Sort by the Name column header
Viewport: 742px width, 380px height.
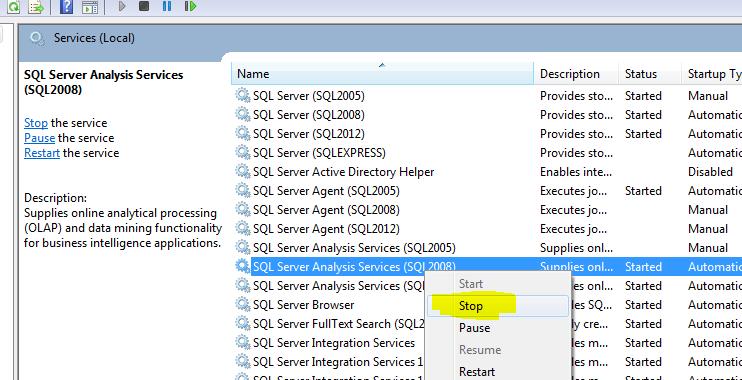[x=382, y=74]
